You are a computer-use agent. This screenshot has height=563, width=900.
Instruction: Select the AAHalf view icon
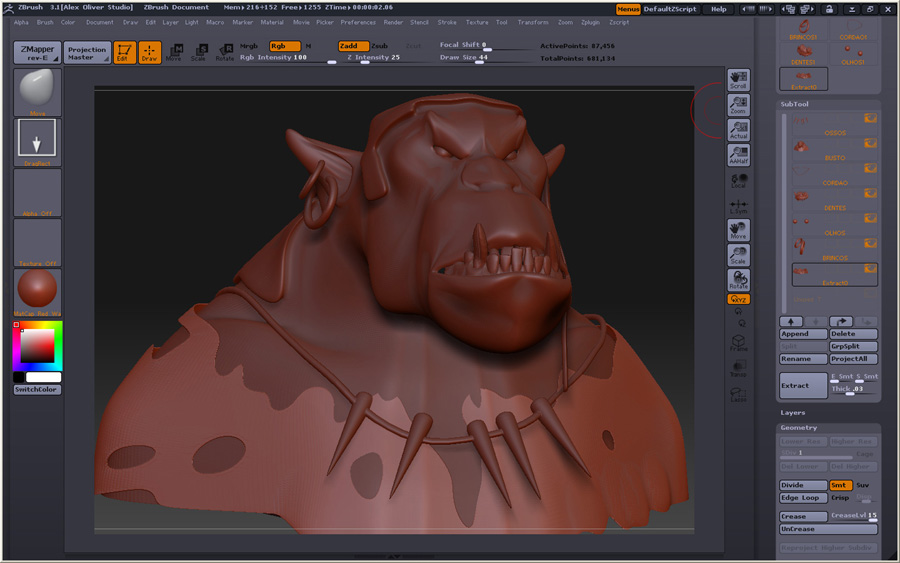[738, 154]
